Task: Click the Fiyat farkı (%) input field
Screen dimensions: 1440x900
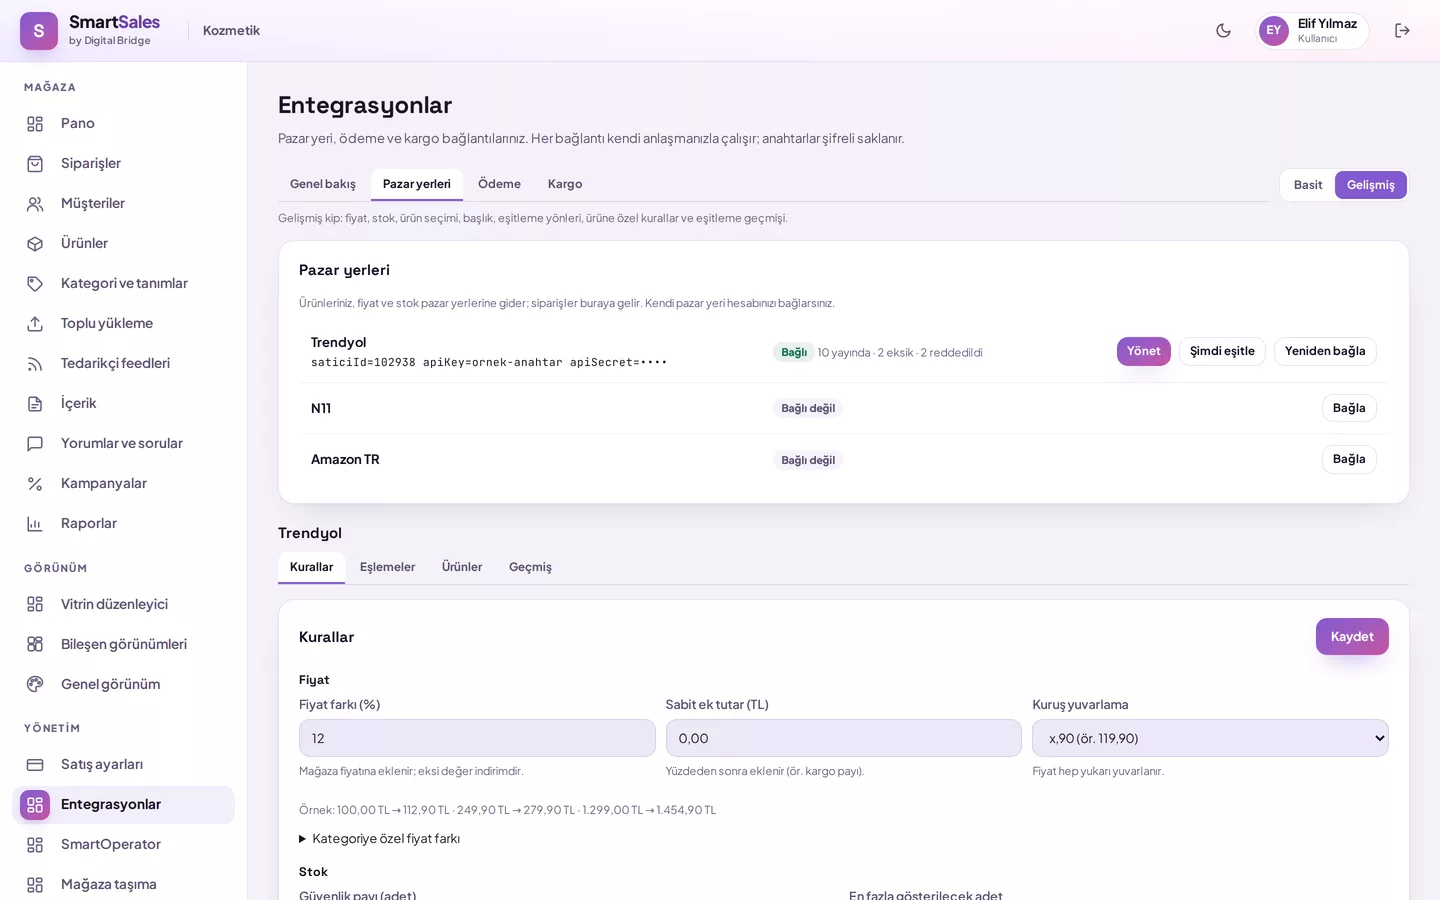Action: (477, 738)
